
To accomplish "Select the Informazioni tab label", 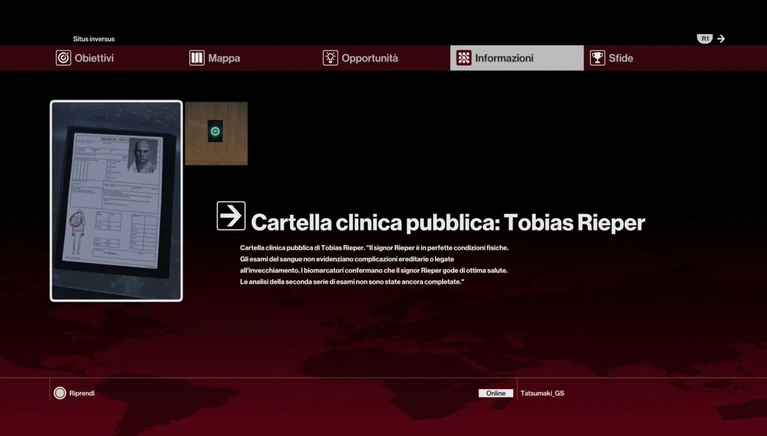I will coord(504,58).
